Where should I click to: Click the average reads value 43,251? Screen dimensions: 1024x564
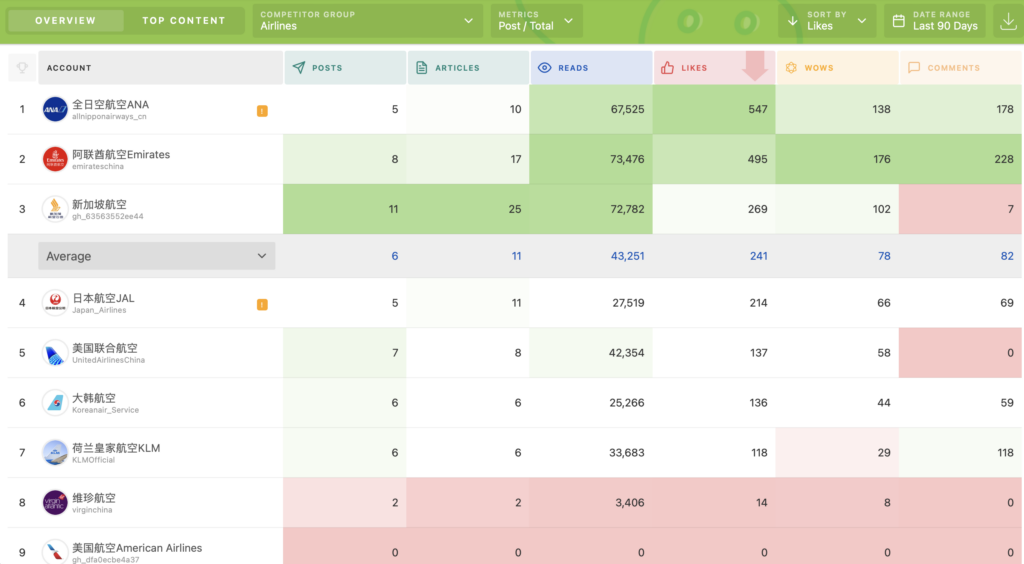tap(627, 257)
